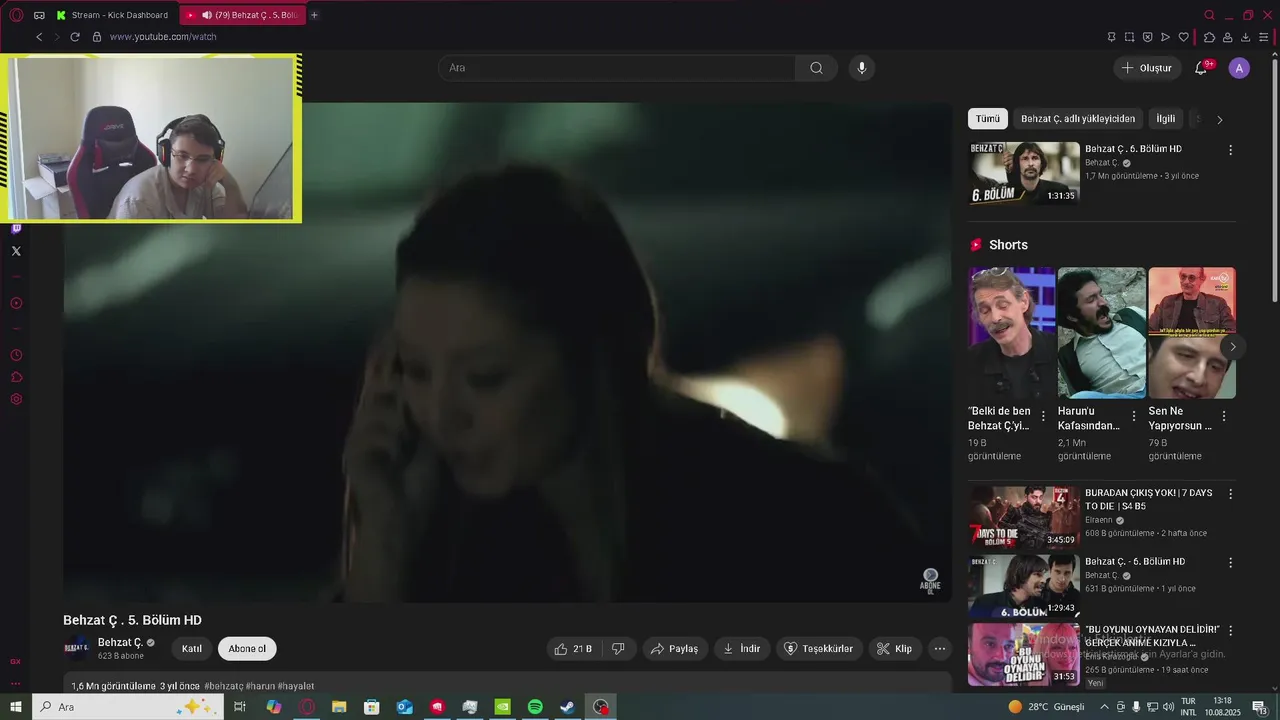
Task: Click the Klip clip button
Action: point(894,649)
